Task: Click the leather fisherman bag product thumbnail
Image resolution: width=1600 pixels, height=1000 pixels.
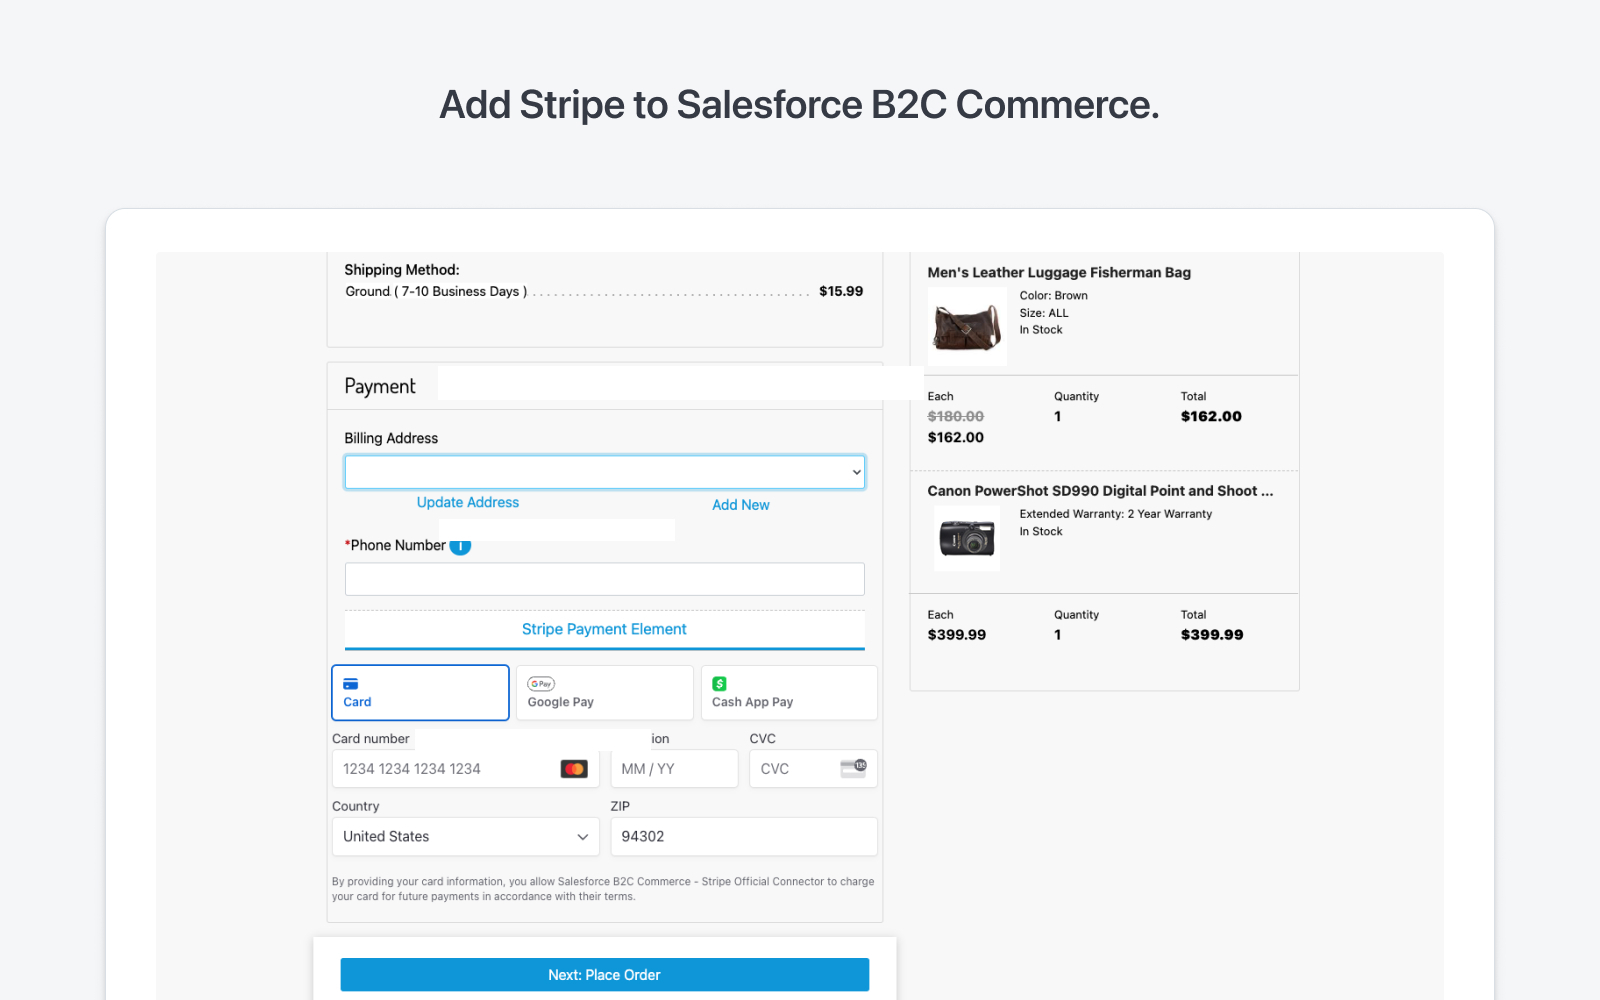Action: point(966,325)
